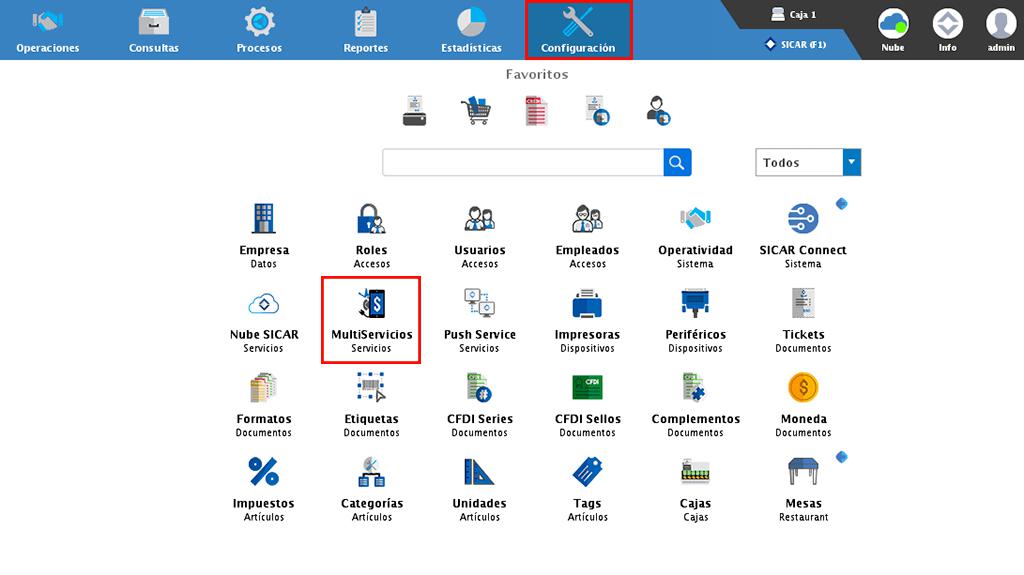Open Mesas Restaurant settings
Viewport: 1024px width, 575px height.
tap(803, 489)
